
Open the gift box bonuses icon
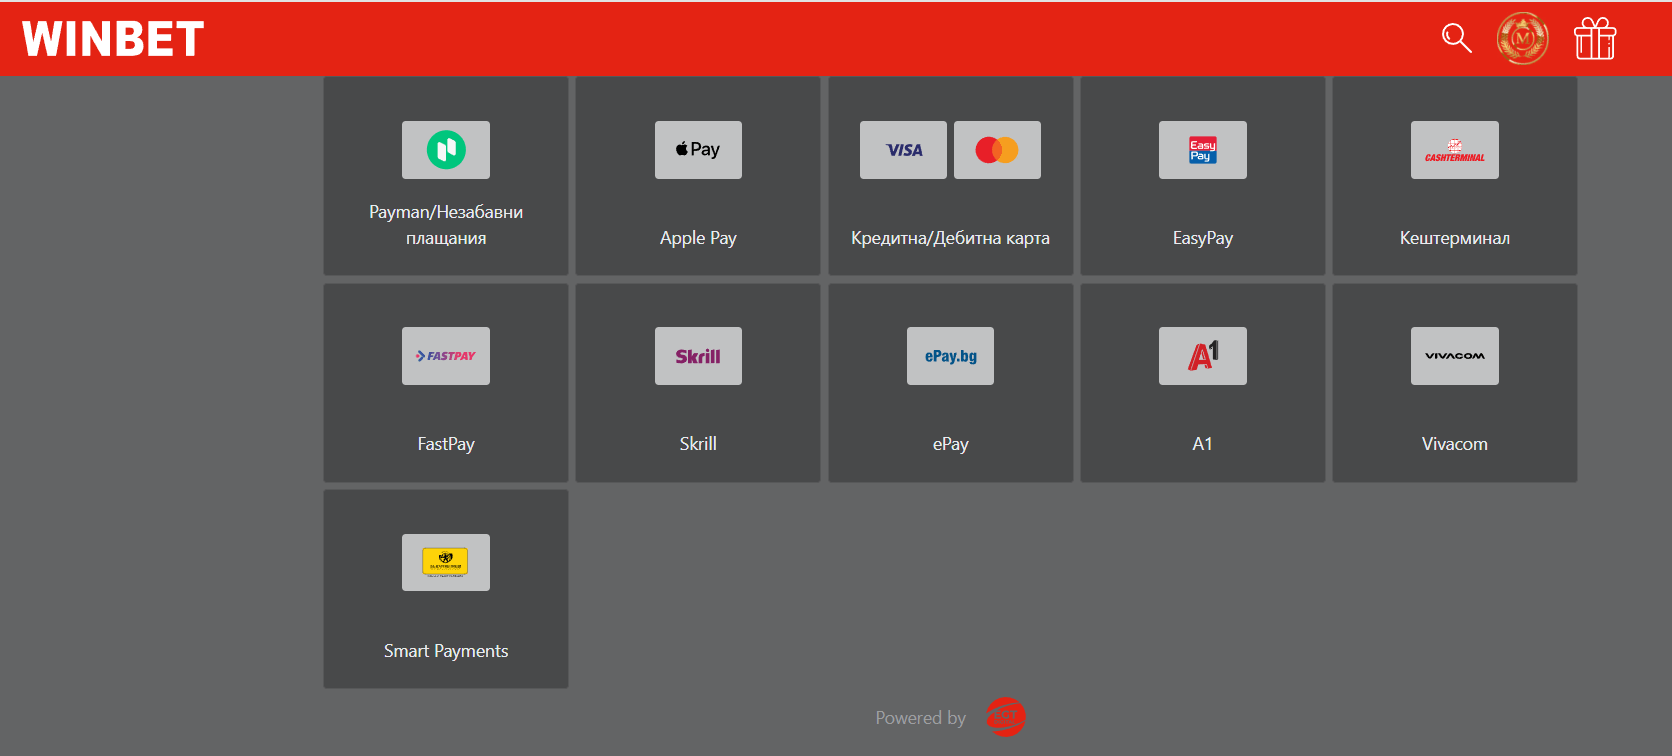click(x=1595, y=39)
